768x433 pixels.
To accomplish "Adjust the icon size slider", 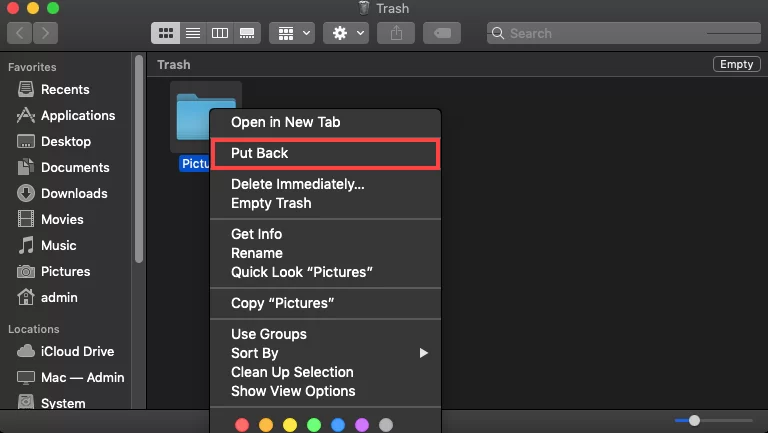I will (x=694, y=420).
